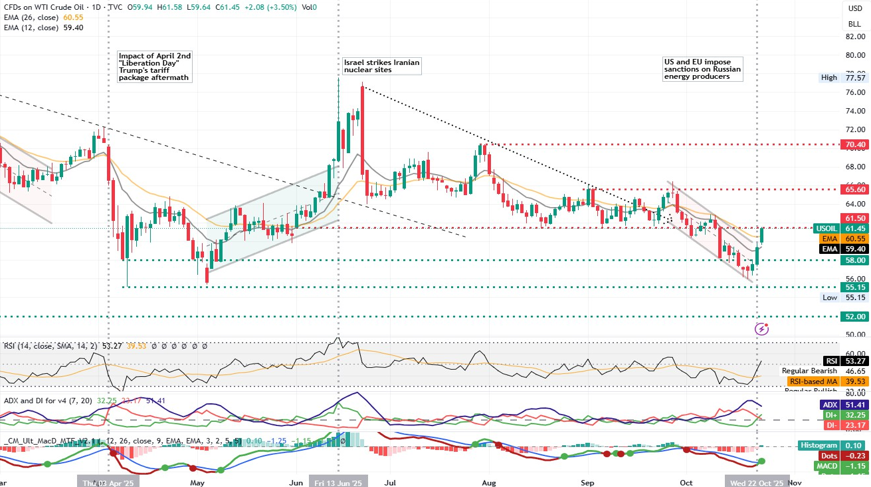The width and height of the screenshot is (871, 487).
Task: Open the BLL unit selector
Action: (854, 24)
